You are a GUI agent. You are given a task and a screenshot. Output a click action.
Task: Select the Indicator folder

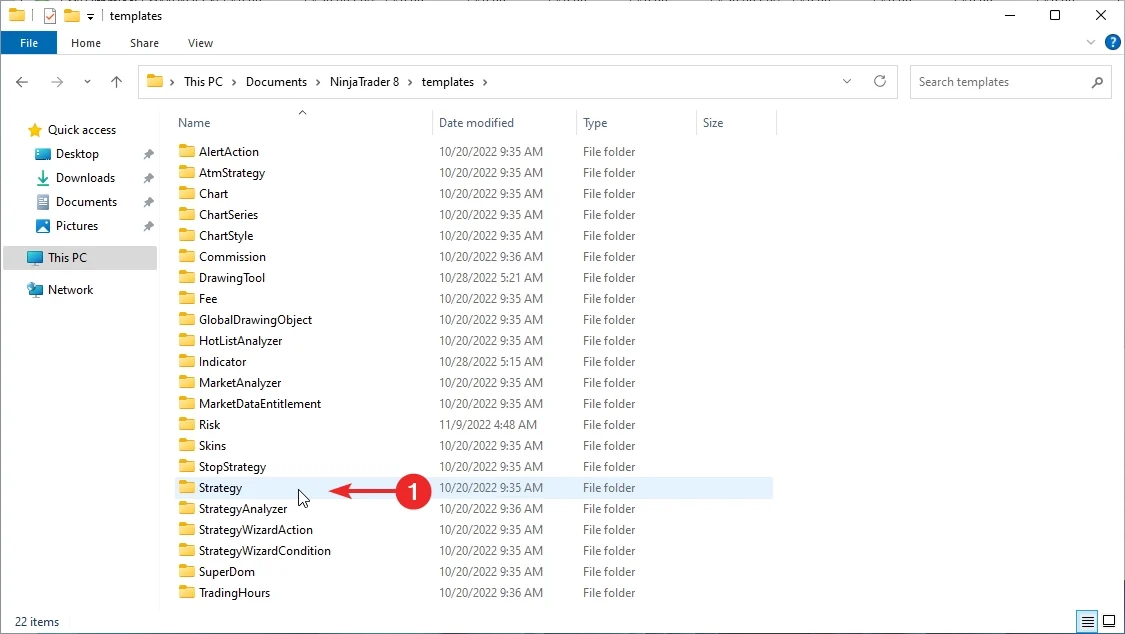click(x=222, y=362)
